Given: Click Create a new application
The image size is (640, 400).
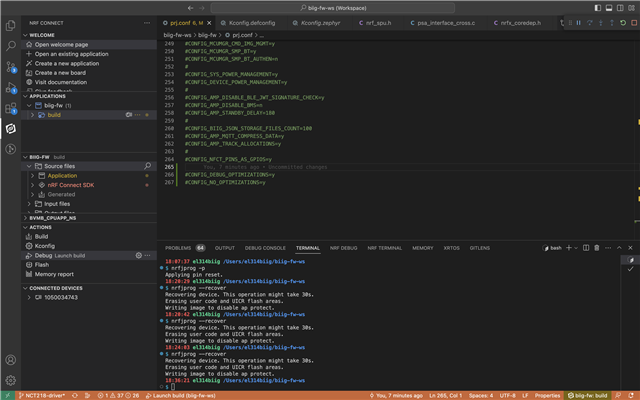Looking at the screenshot, I should (67, 63).
